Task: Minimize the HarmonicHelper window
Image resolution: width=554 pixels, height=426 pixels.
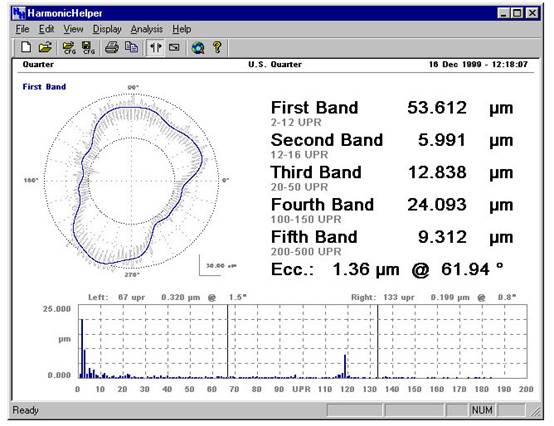Action: pos(503,13)
